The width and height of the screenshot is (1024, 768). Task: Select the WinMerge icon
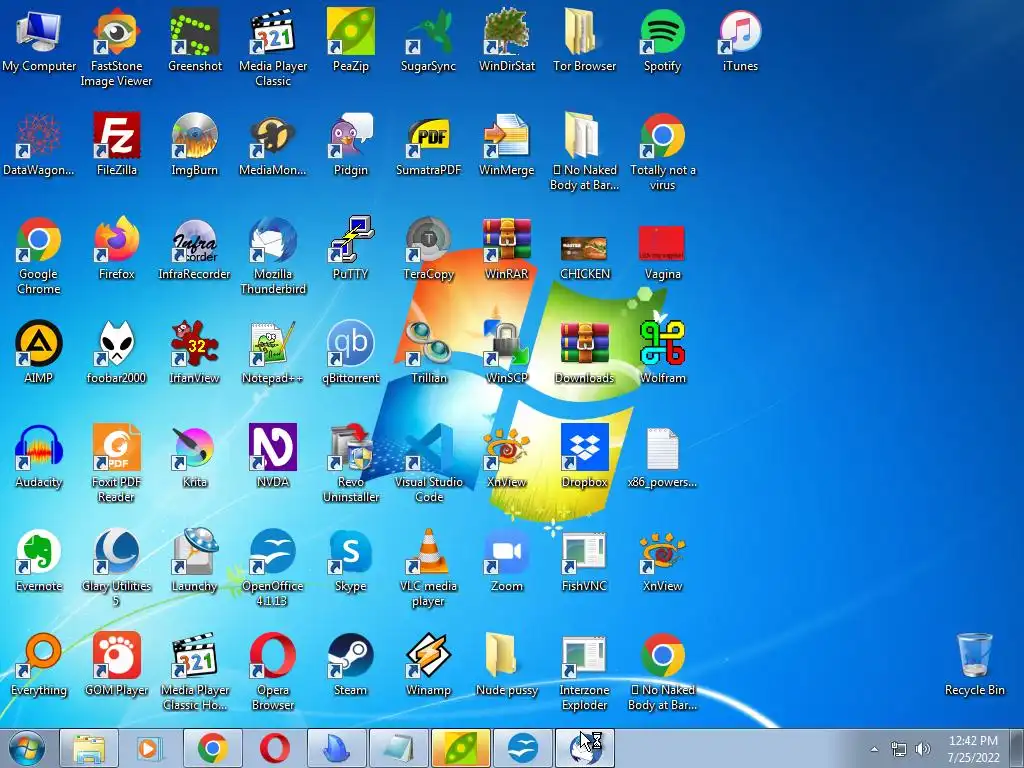(x=507, y=144)
